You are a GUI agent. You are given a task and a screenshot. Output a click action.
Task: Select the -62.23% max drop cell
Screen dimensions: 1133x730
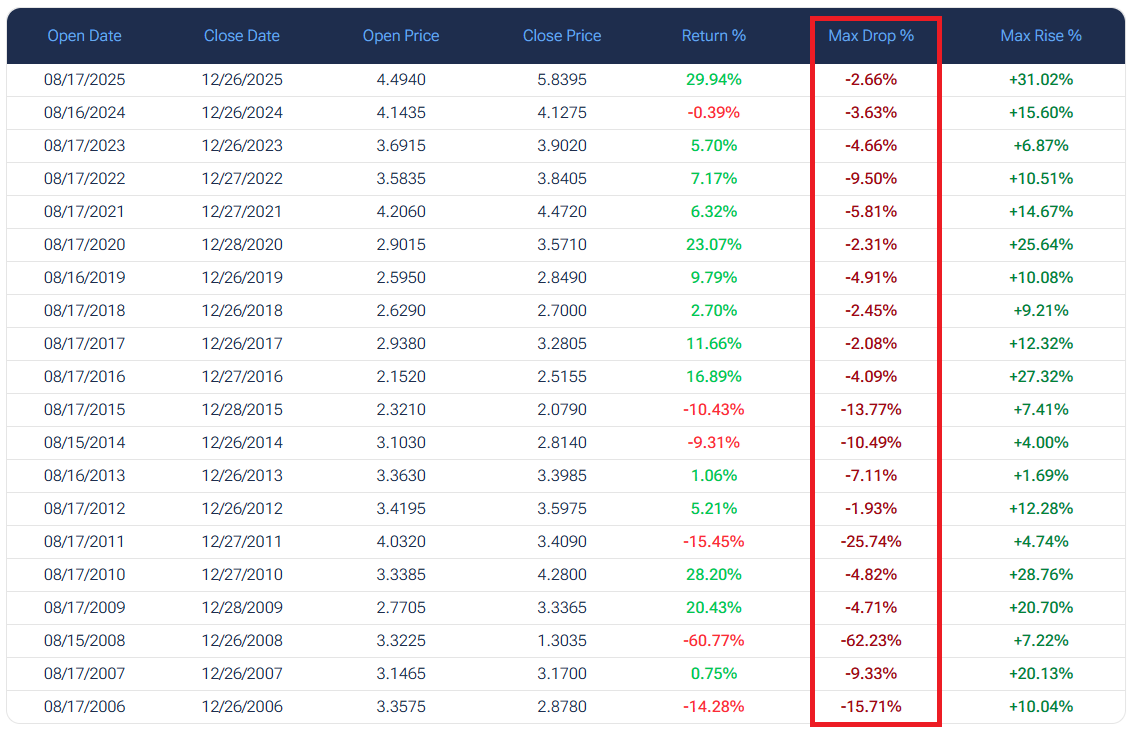pyautogui.click(x=871, y=640)
